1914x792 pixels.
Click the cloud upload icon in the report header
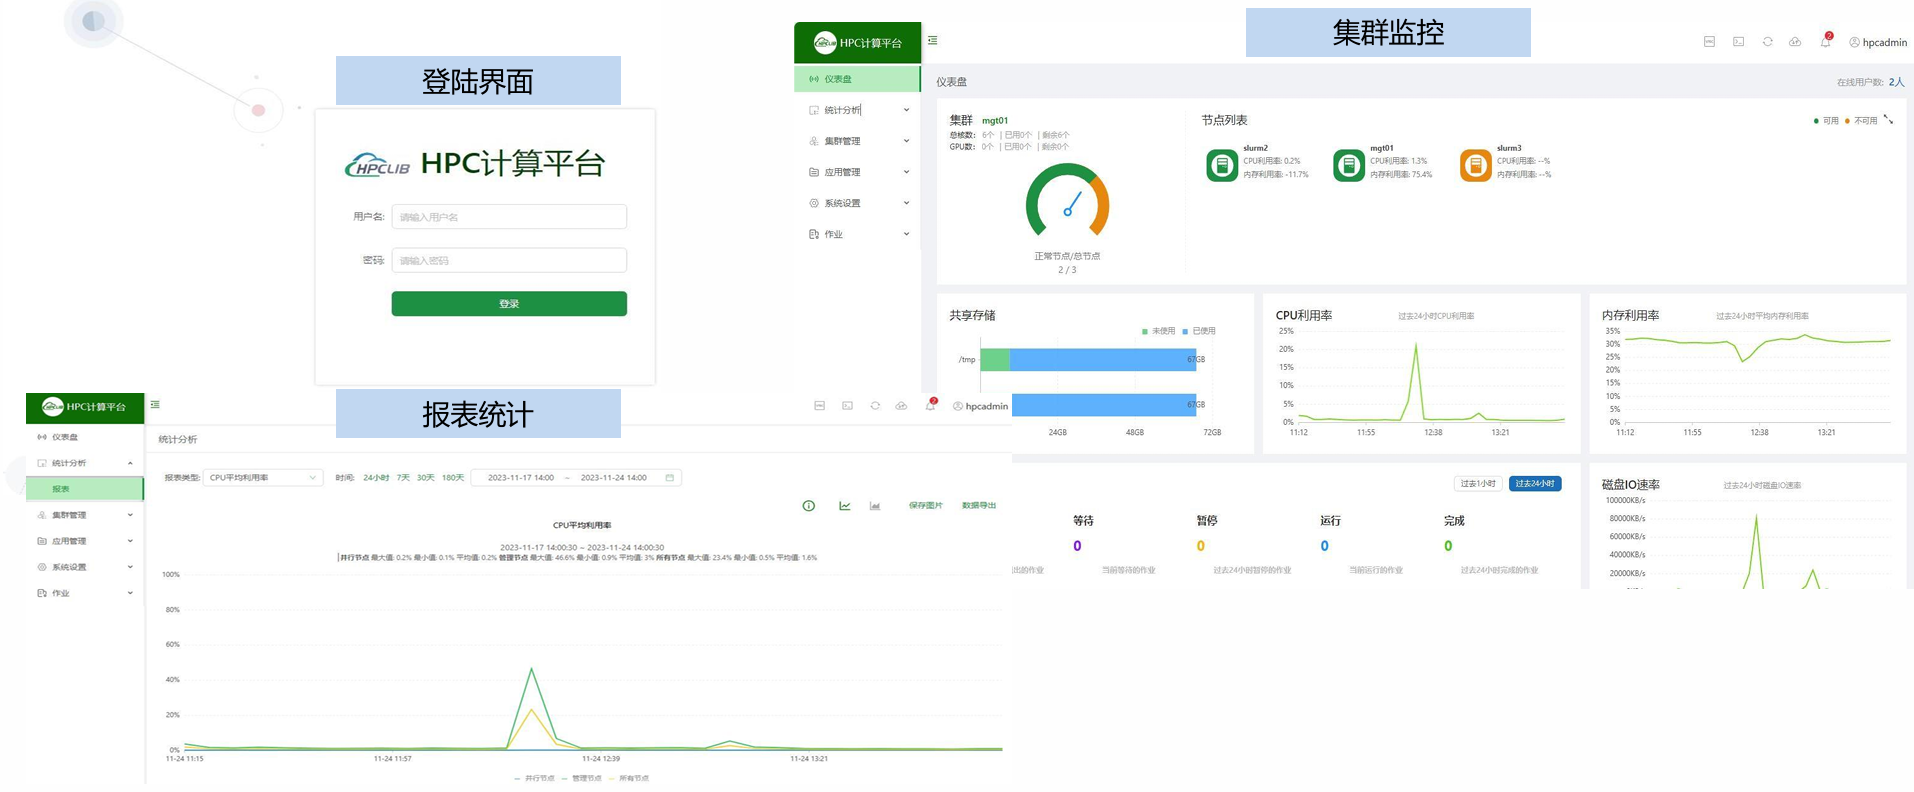(901, 406)
